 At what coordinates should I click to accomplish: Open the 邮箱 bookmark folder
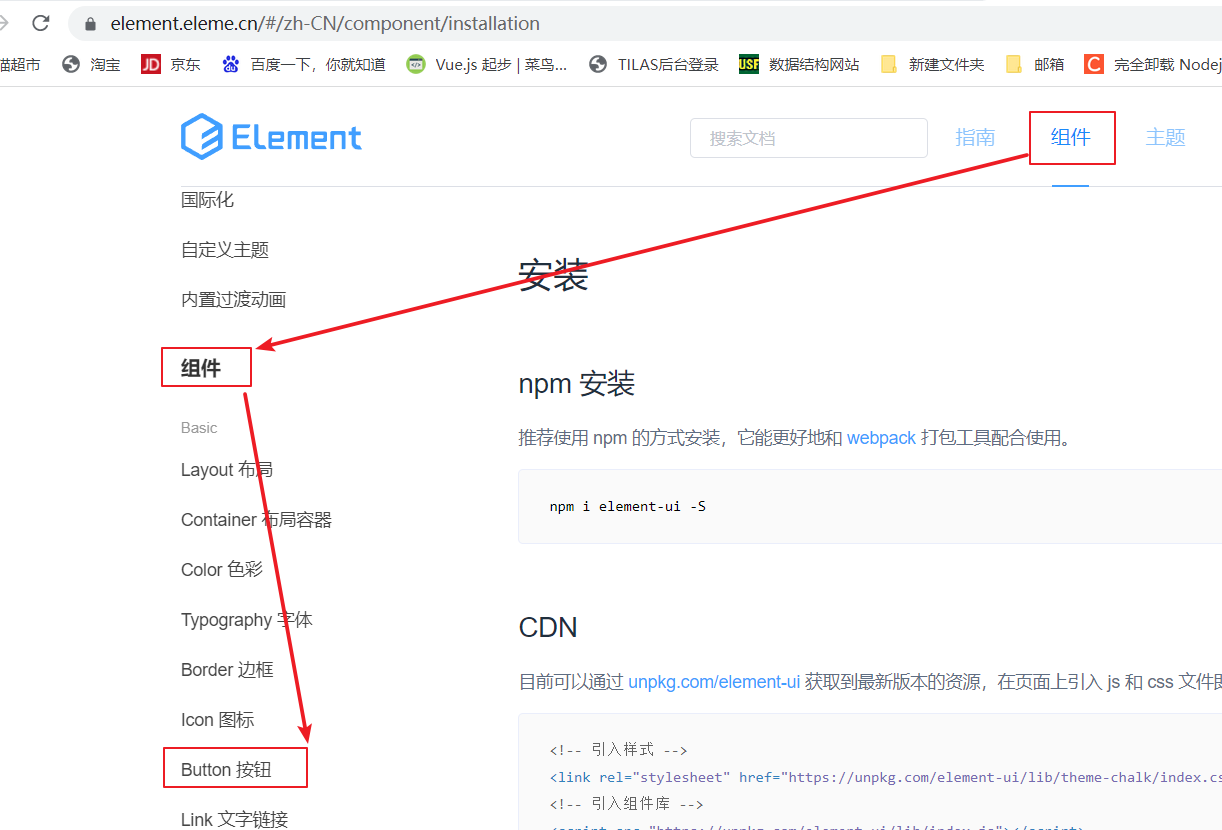coord(1035,64)
